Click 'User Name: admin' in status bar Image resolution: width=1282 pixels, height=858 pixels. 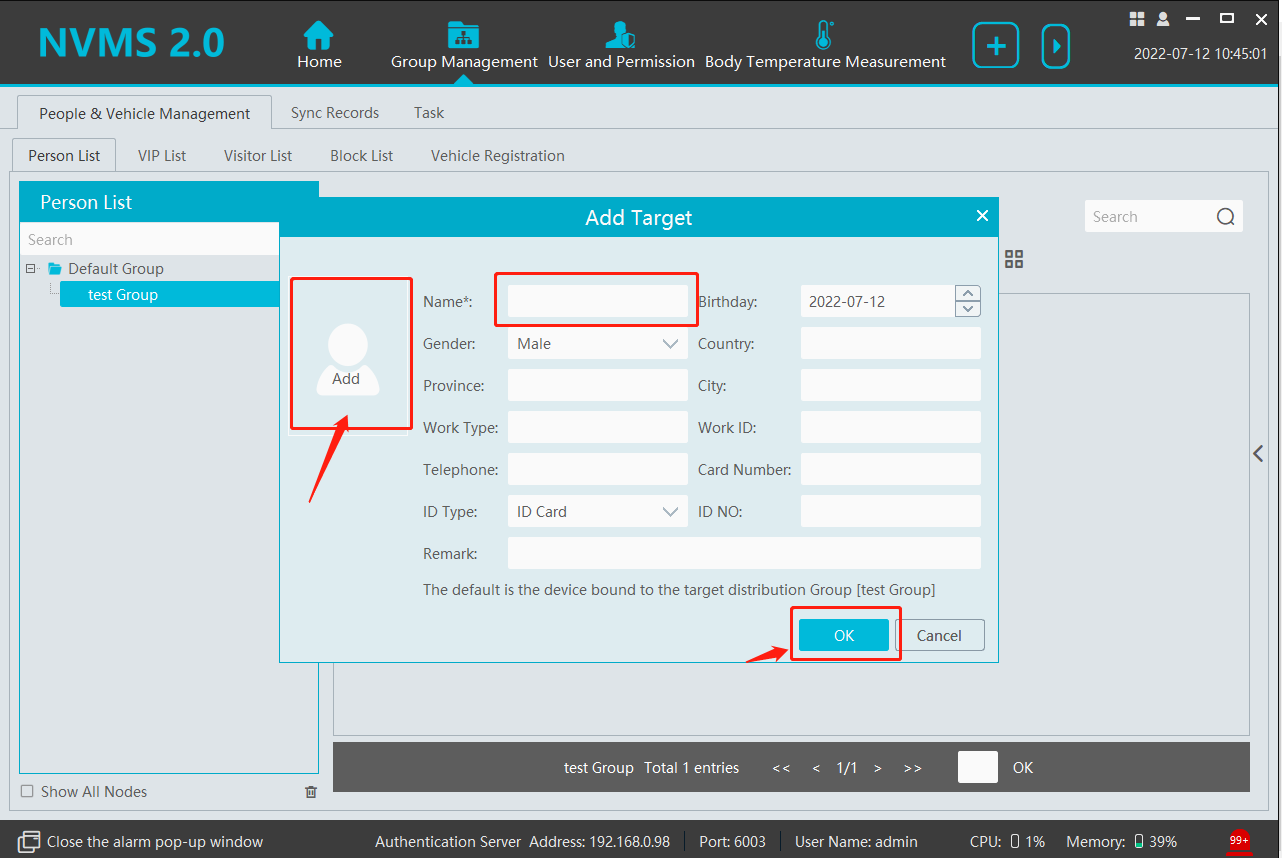[856, 842]
